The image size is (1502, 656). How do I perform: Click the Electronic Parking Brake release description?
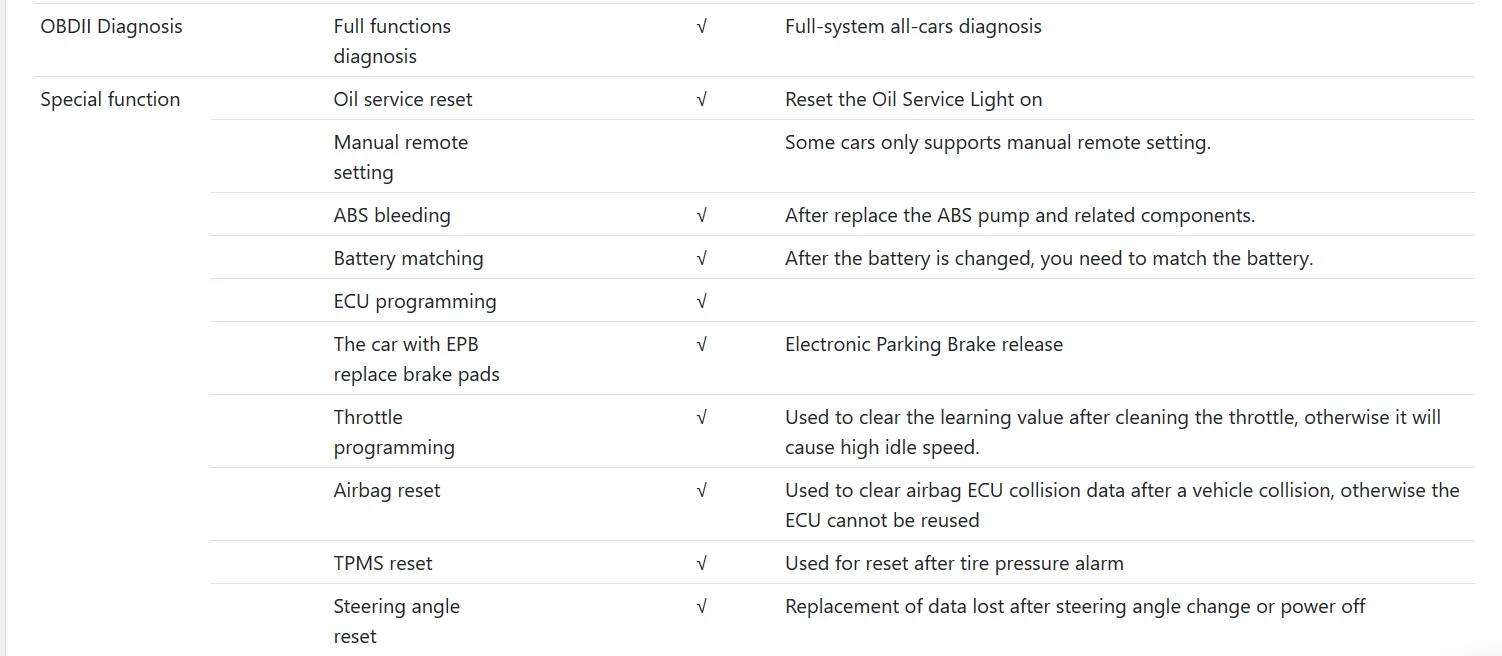point(924,344)
